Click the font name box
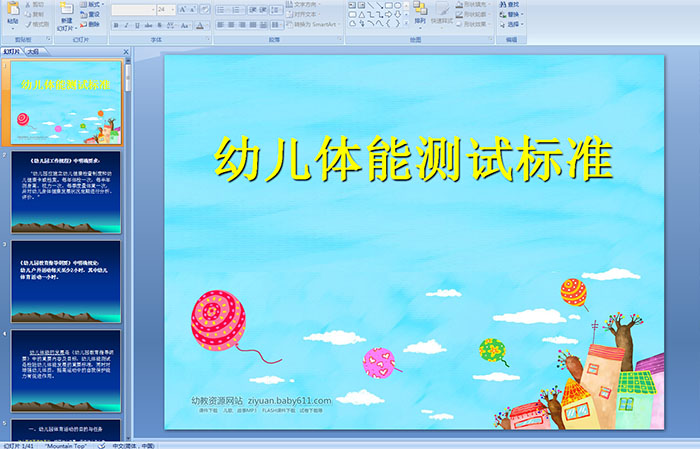 133,9
